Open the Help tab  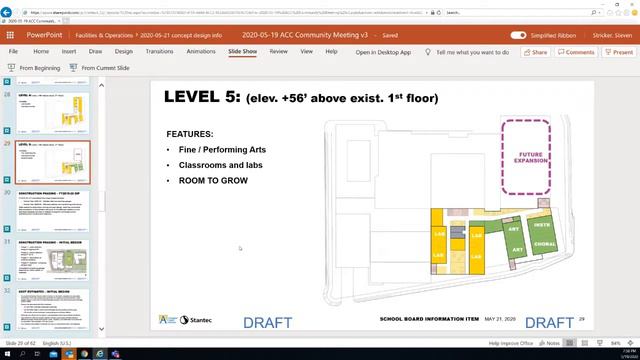coord(331,51)
